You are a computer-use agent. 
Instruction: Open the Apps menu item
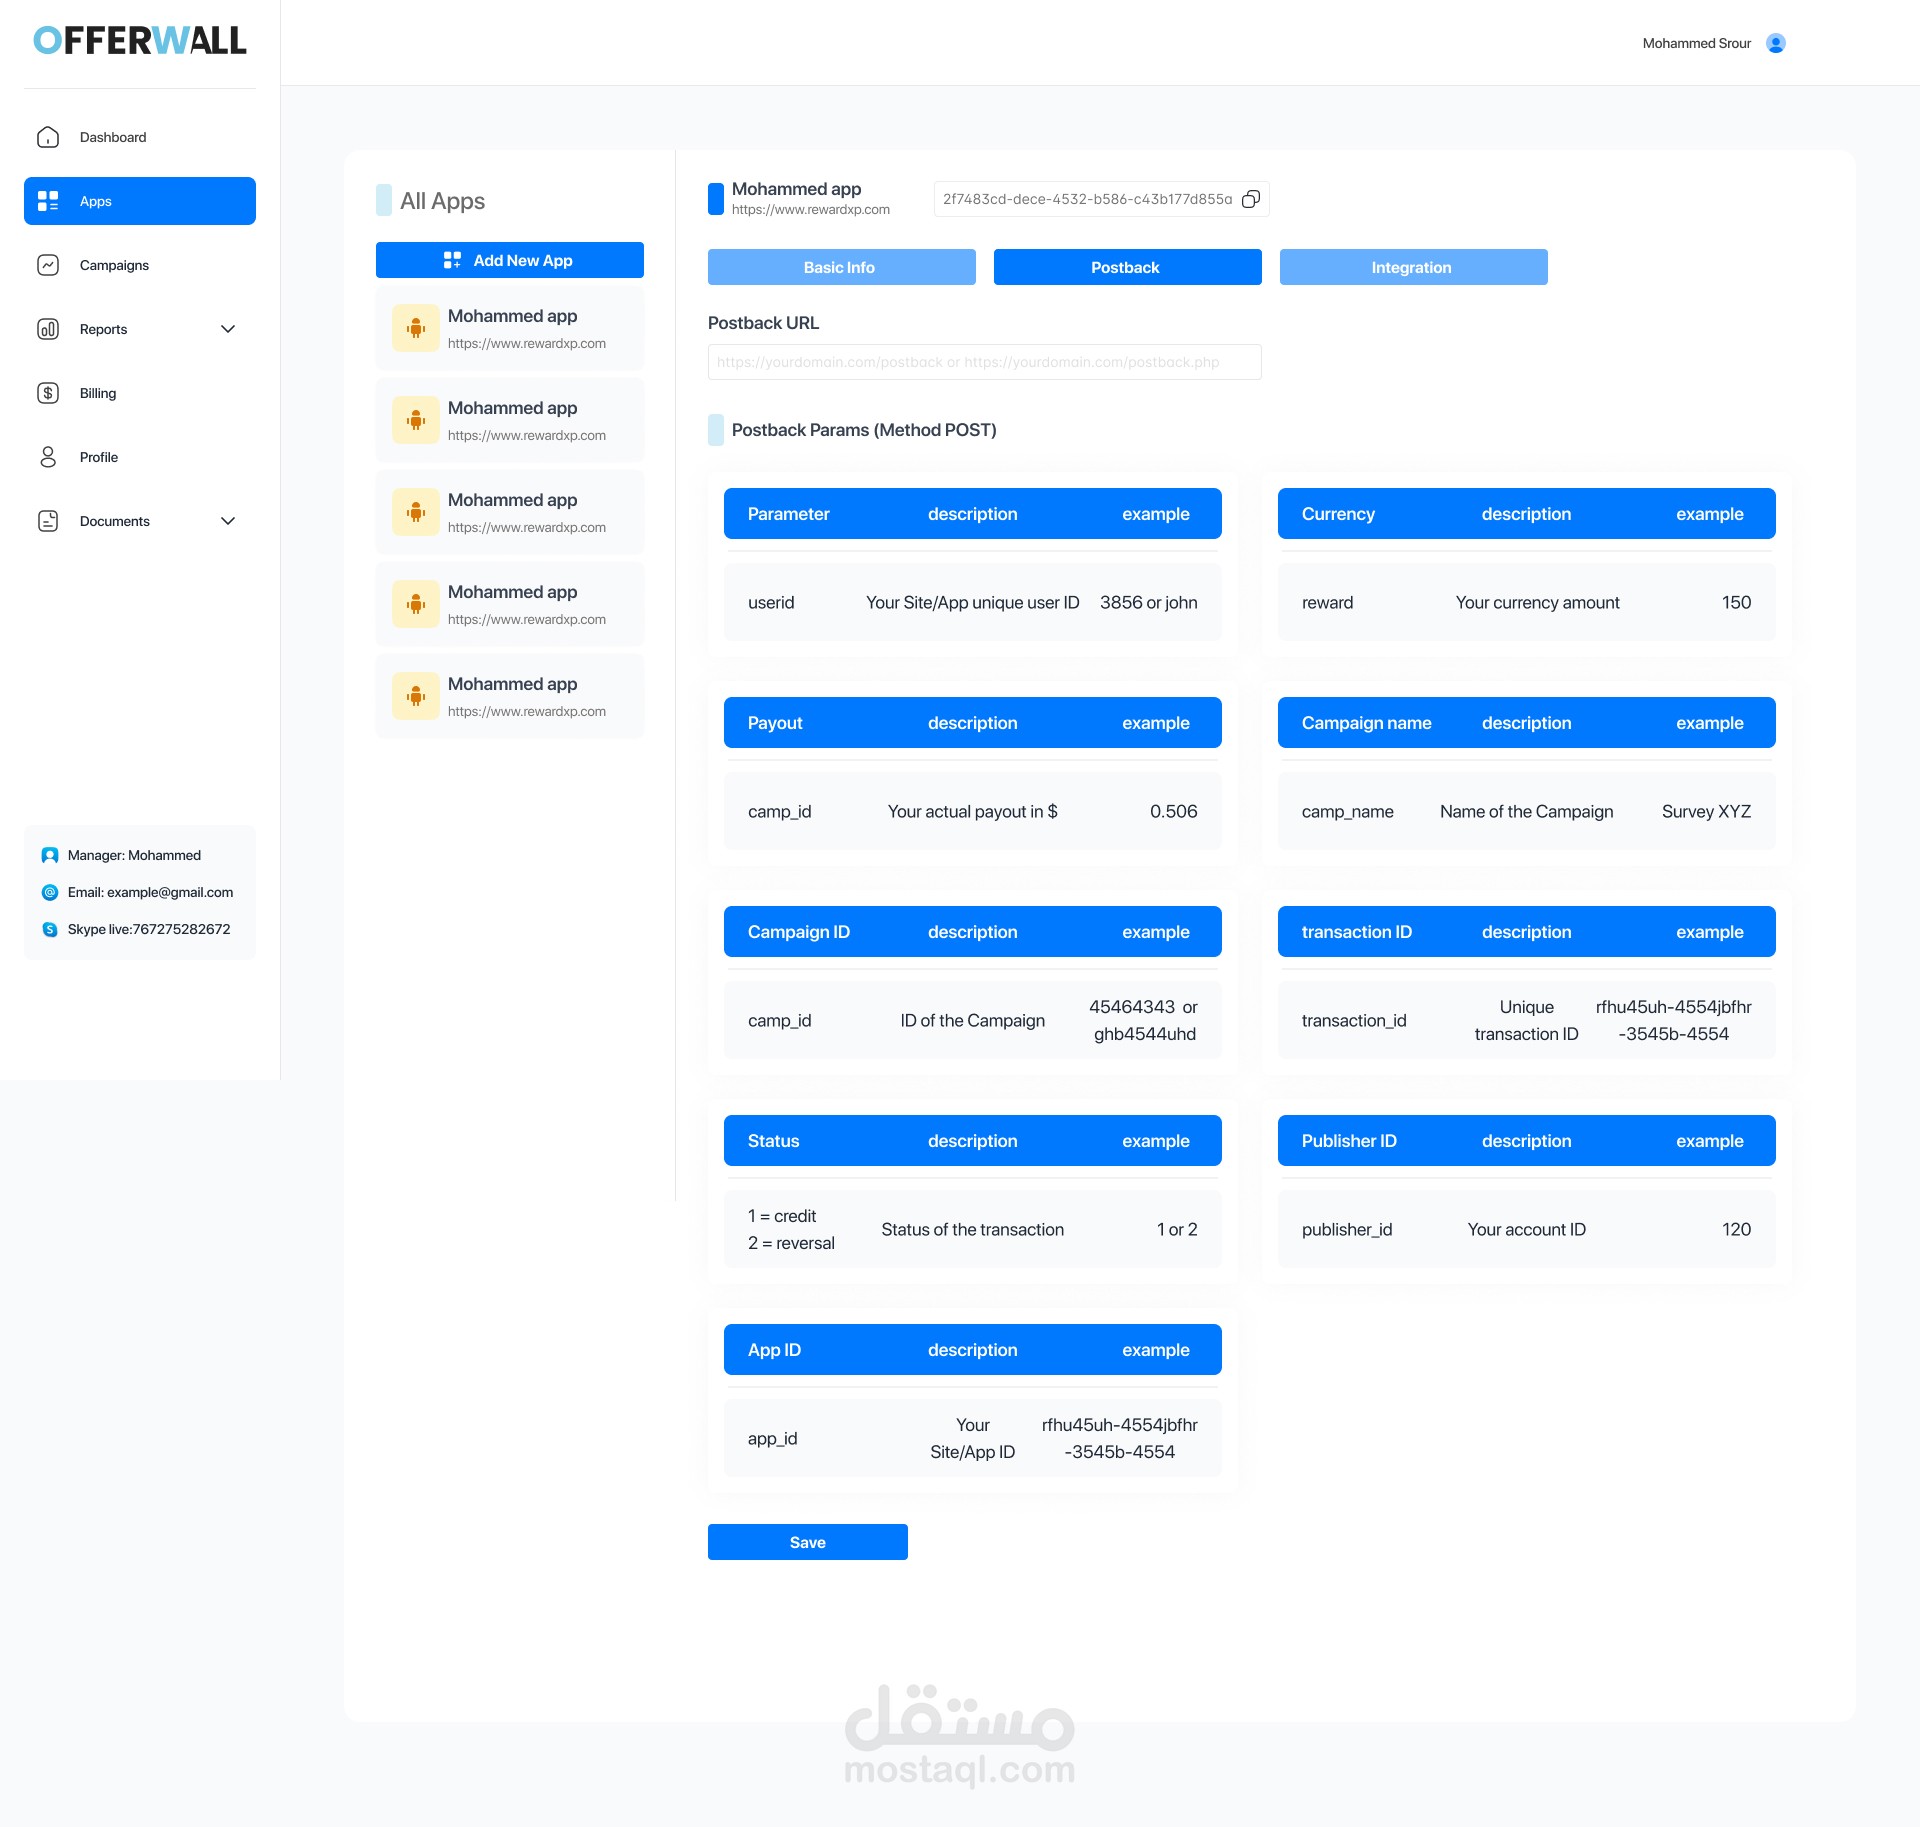tap(140, 201)
